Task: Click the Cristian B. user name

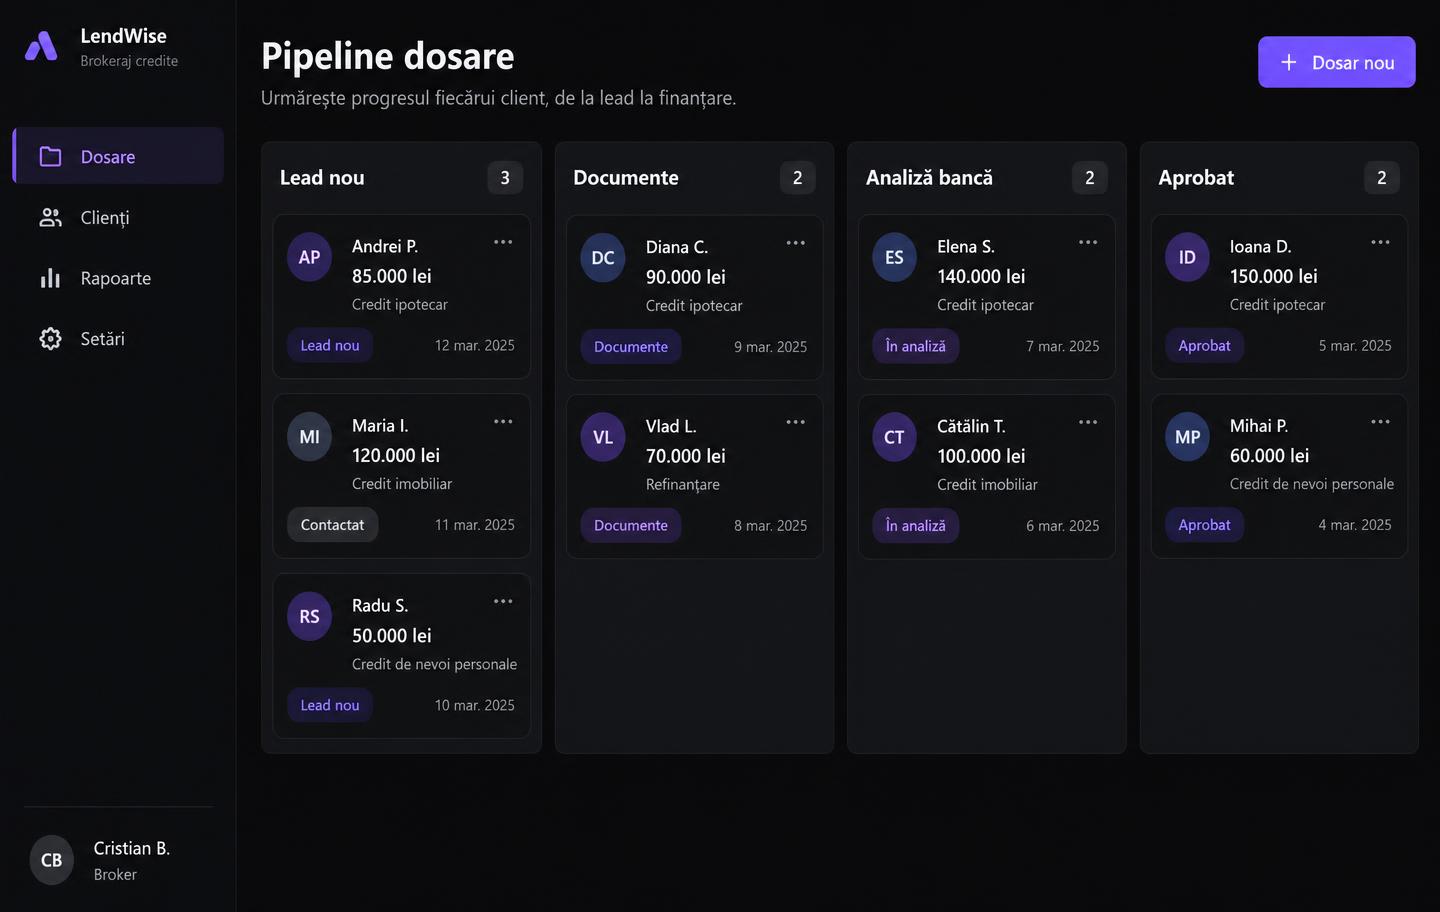Action: pyautogui.click(x=132, y=848)
